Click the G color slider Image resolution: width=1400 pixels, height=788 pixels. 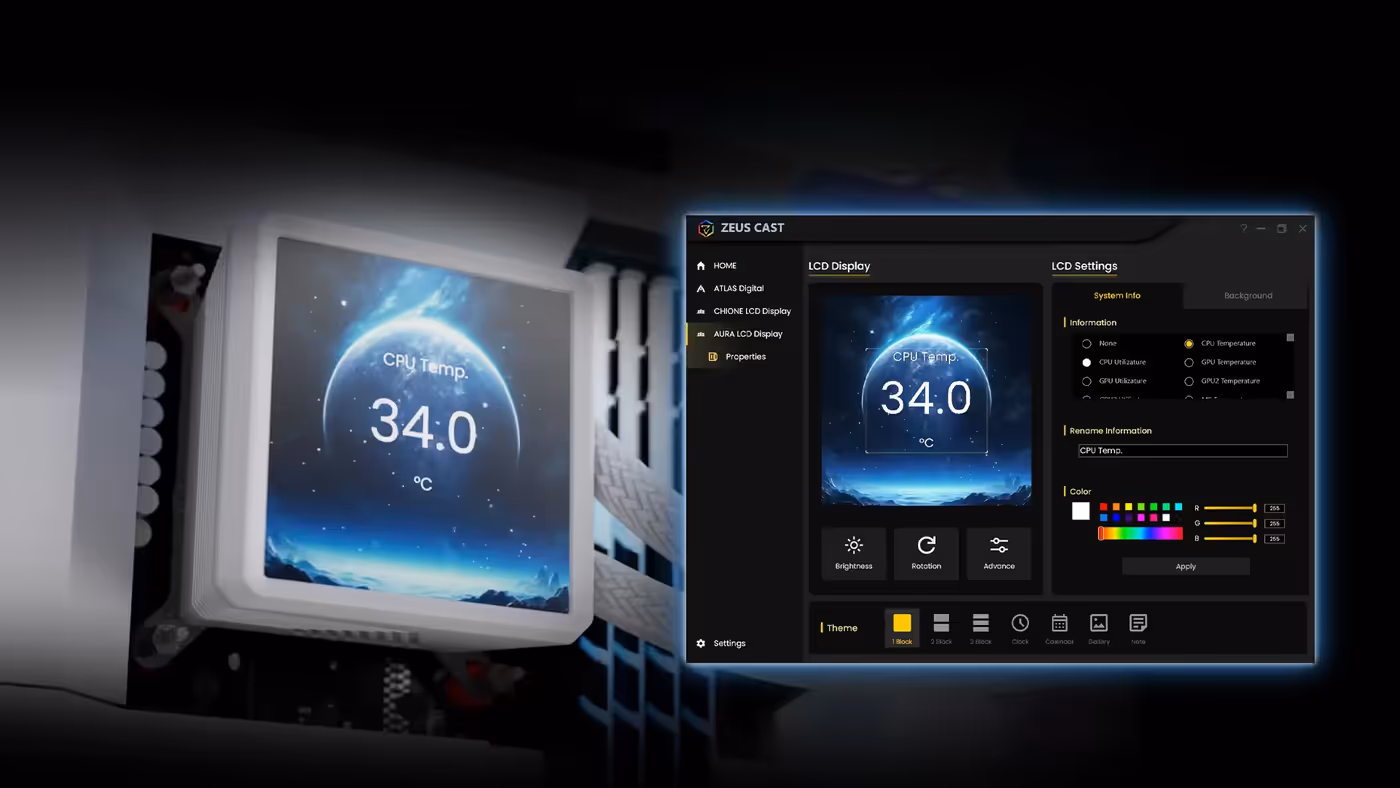(1231, 523)
